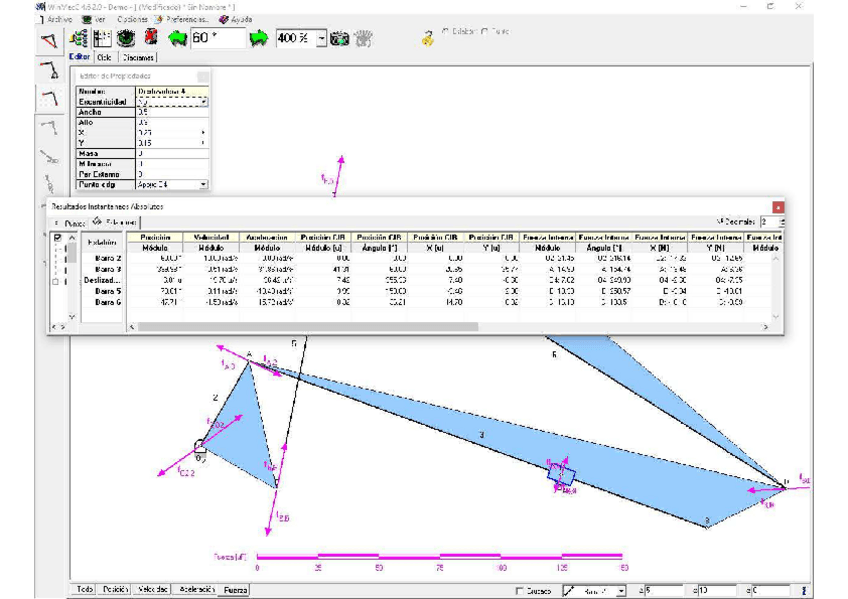Close the Resultados Instantáneos Absolutos window
This screenshot has width=848, height=599.
pyautogui.click(x=778, y=207)
